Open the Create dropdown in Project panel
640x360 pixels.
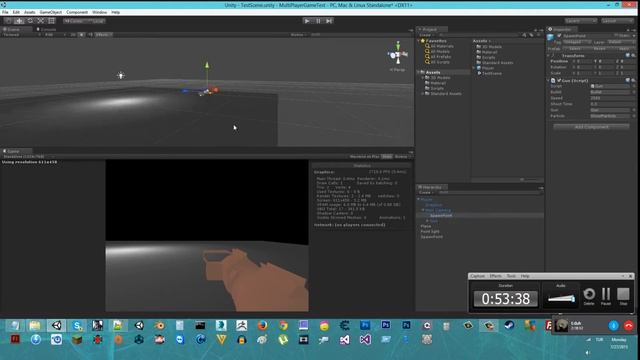[426, 35]
